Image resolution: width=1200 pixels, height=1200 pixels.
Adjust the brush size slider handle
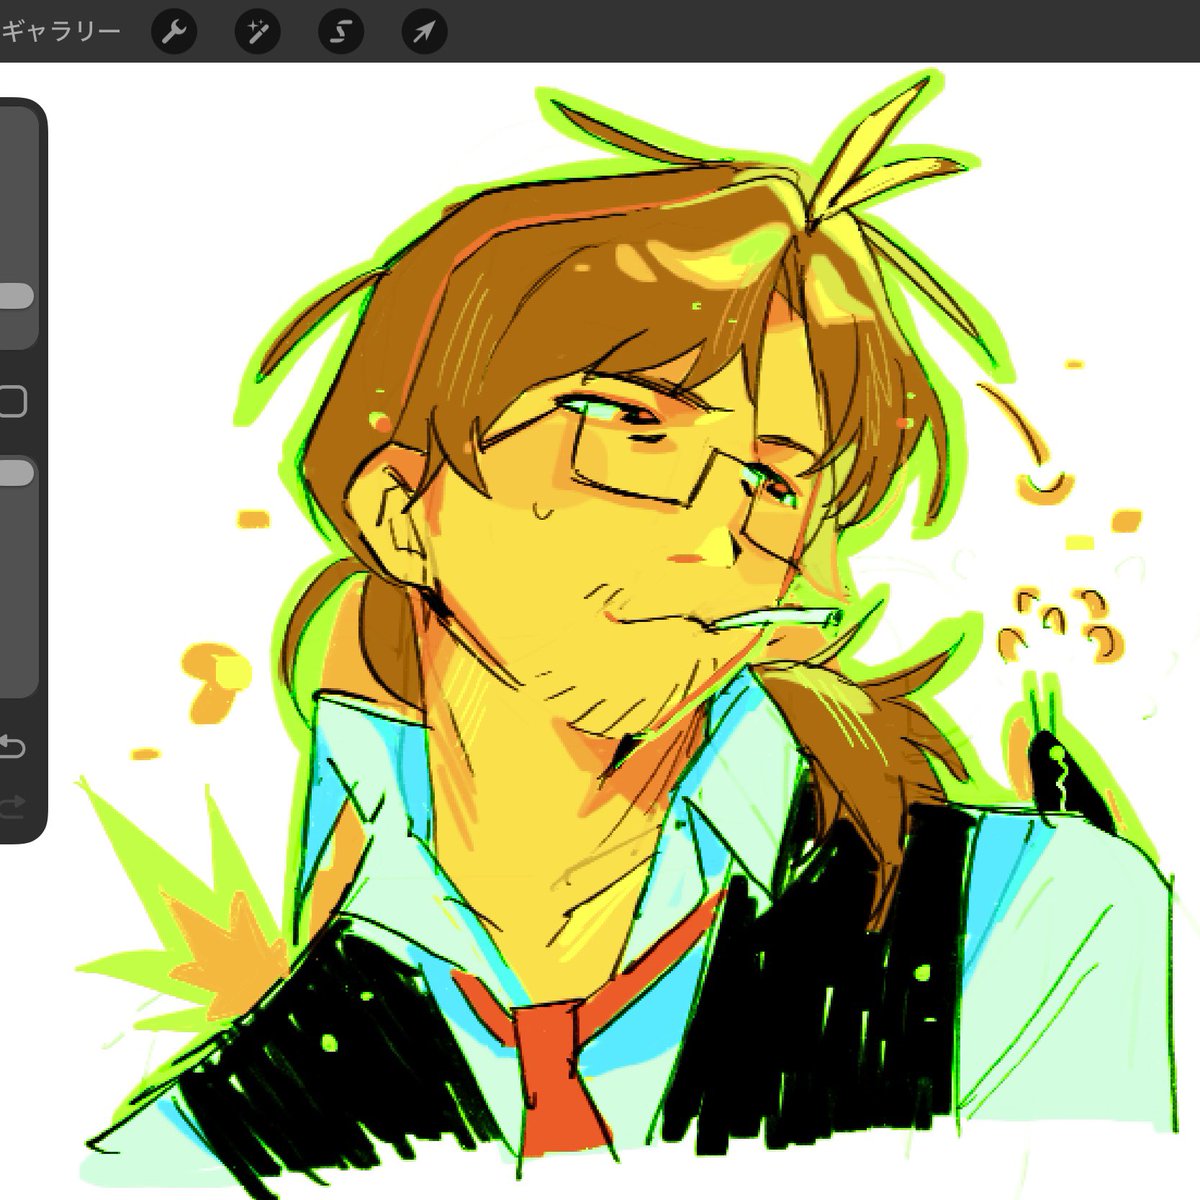16,296
